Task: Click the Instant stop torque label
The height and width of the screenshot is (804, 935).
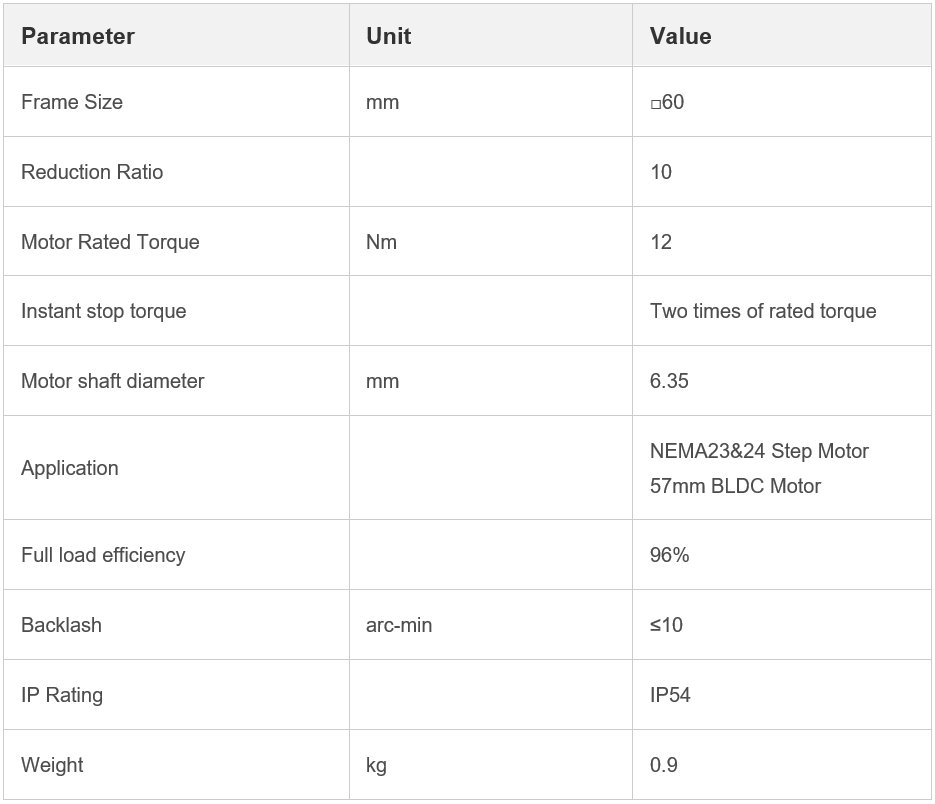Action: (x=104, y=311)
